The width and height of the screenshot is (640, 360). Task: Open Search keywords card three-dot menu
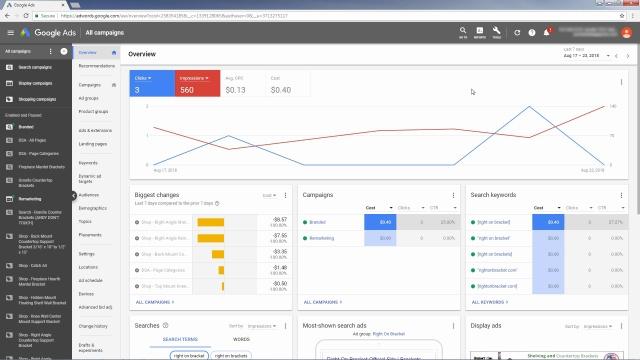pos(621,196)
